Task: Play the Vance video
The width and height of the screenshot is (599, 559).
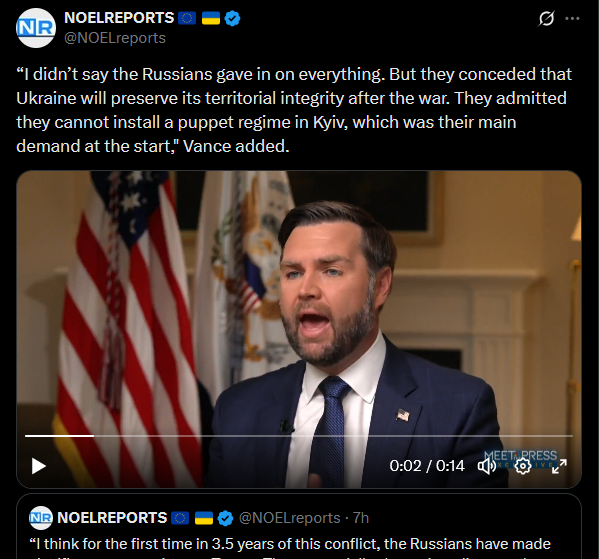Action: [x=39, y=466]
